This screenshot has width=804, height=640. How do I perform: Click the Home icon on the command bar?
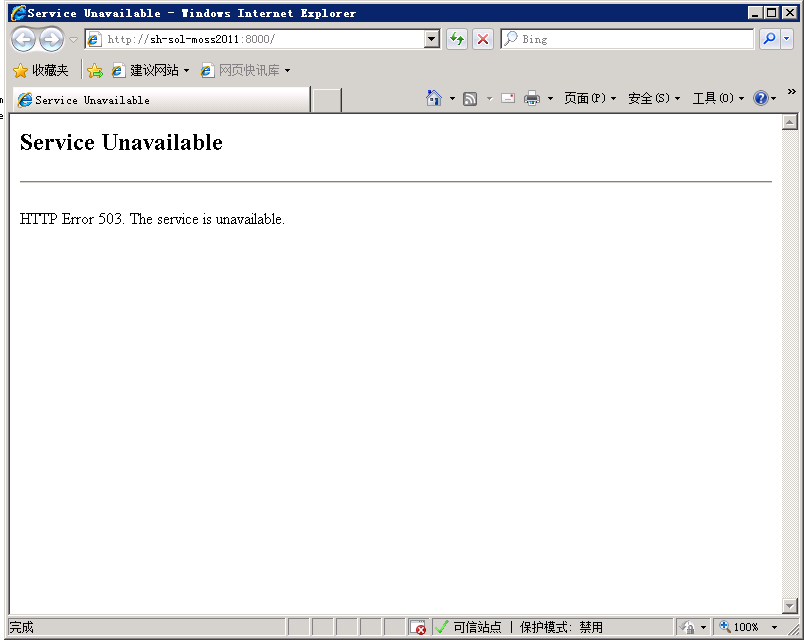coord(433,97)
